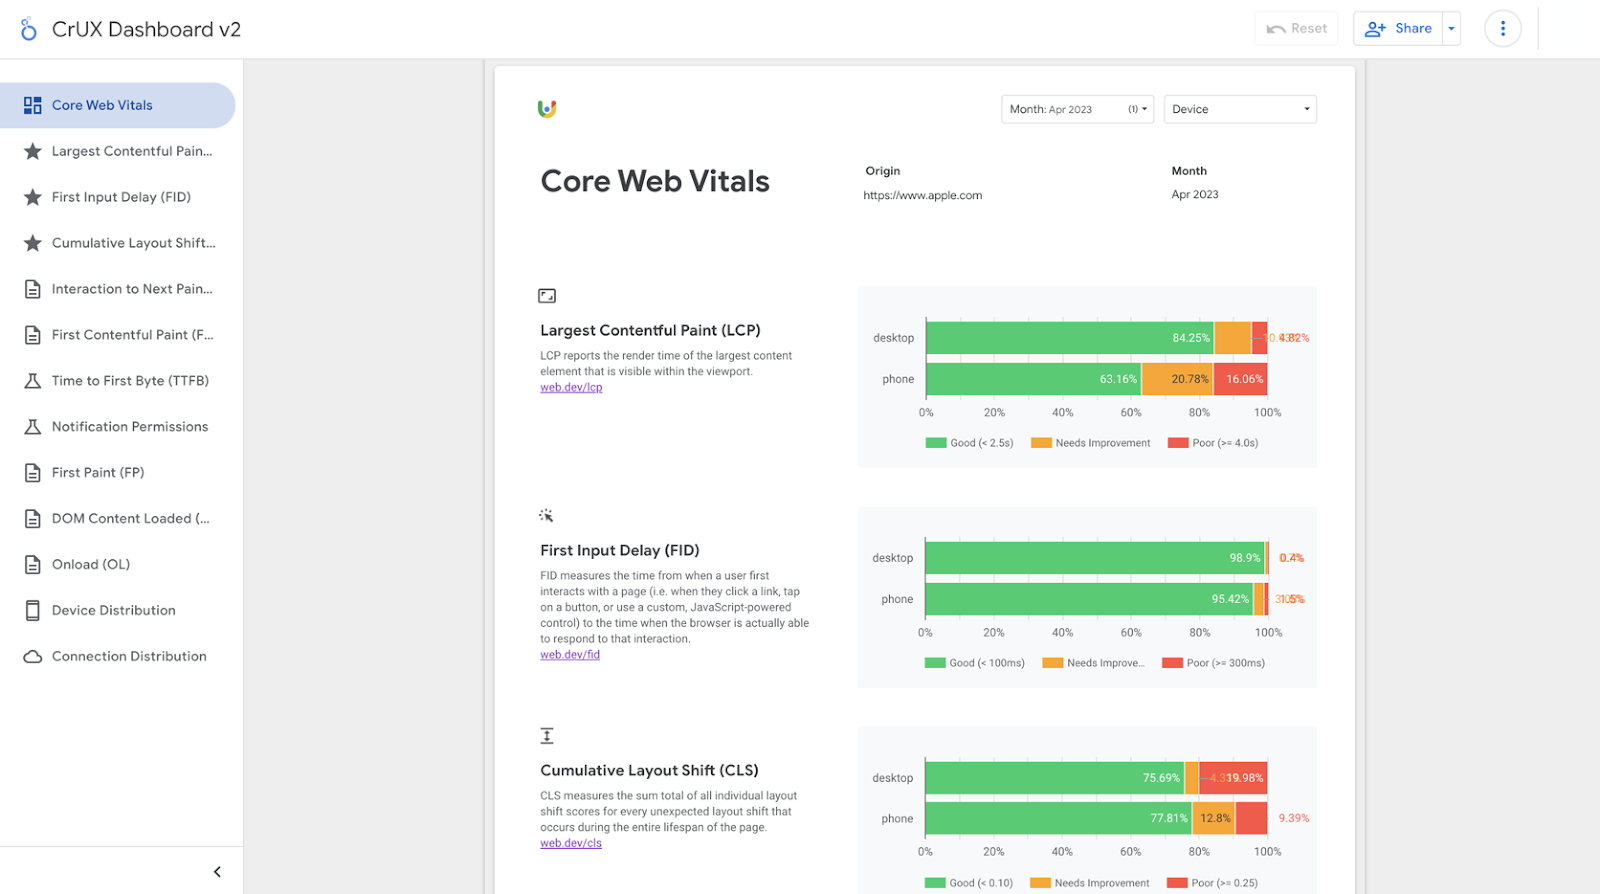The image size is (1600, 894).
Task: Click LCP phone needs improvement bar 20.78%
Action: coord(1177,379)
